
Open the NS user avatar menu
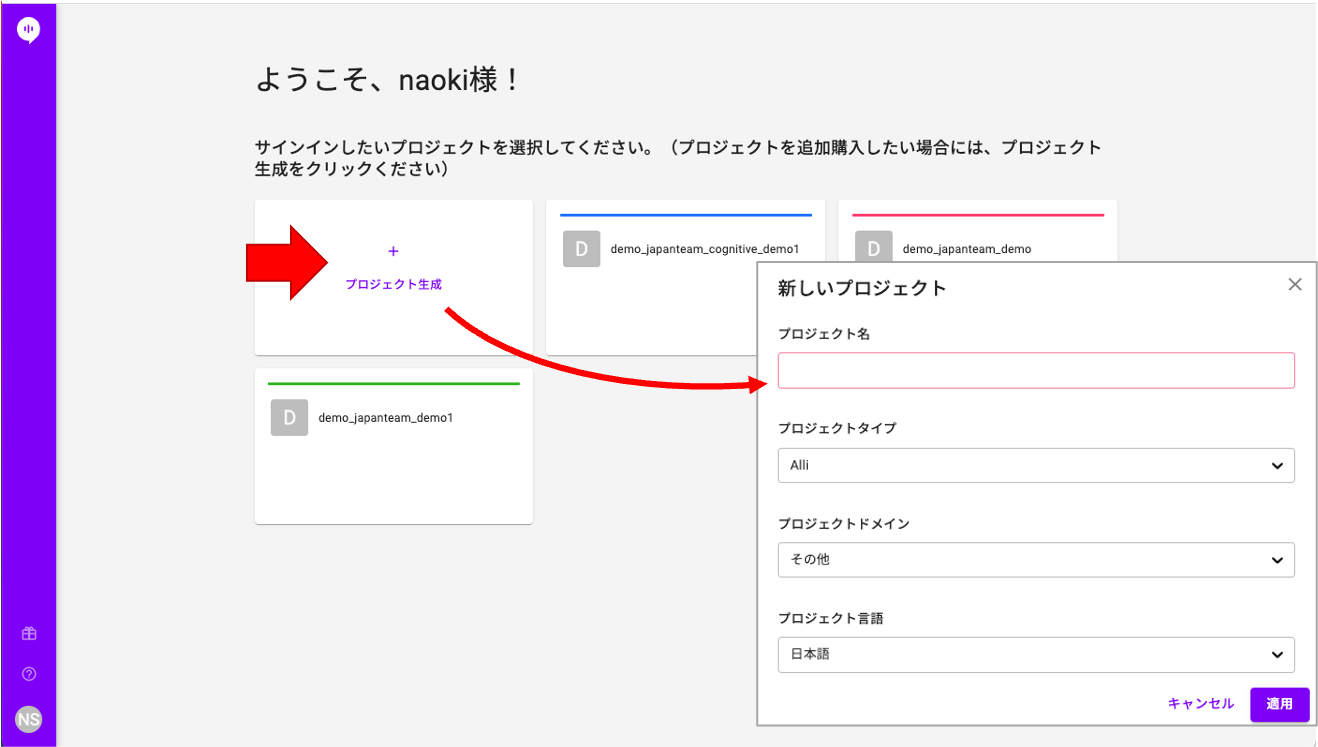pyautogui.click(x=29, y=718)
